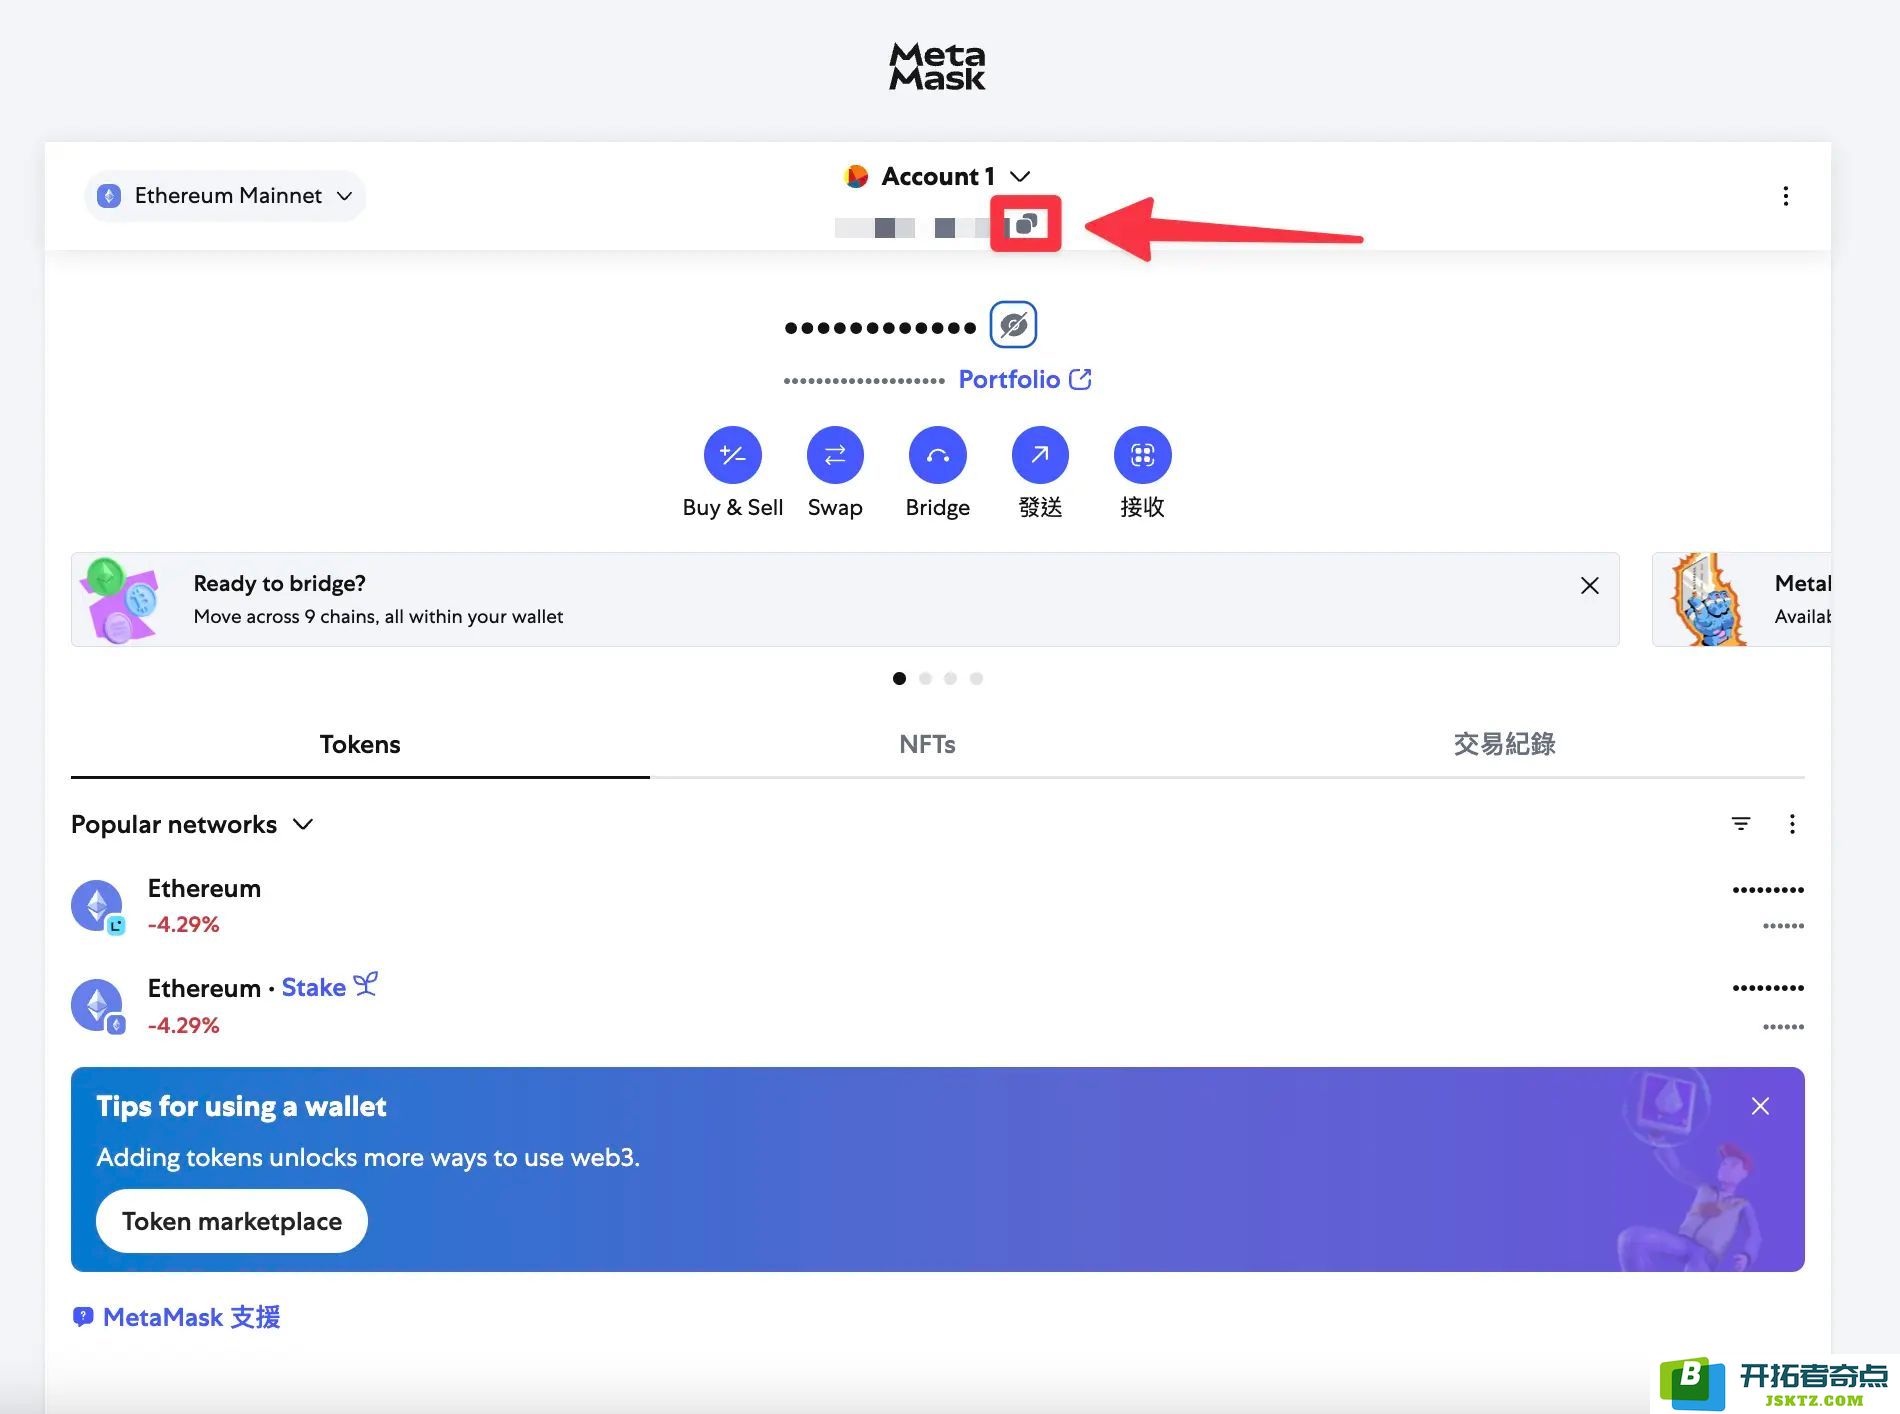Open the three-dot account options menu
Screen dimensions: 1900x1414
click(x=1785, y=196)
